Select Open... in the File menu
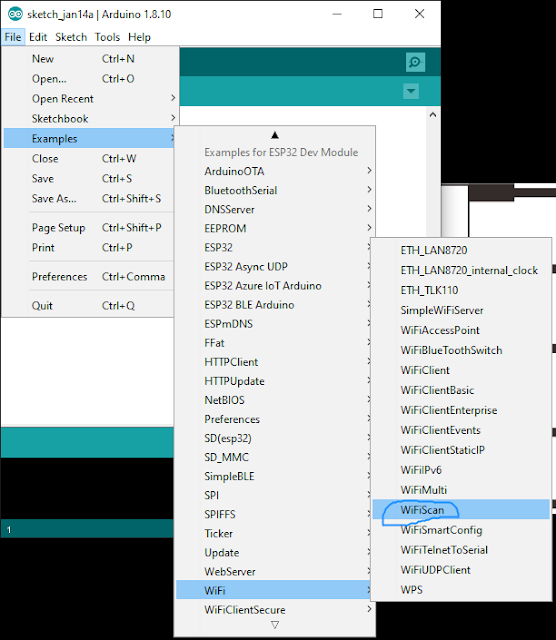Screen dimensions: 556x640 91,79
